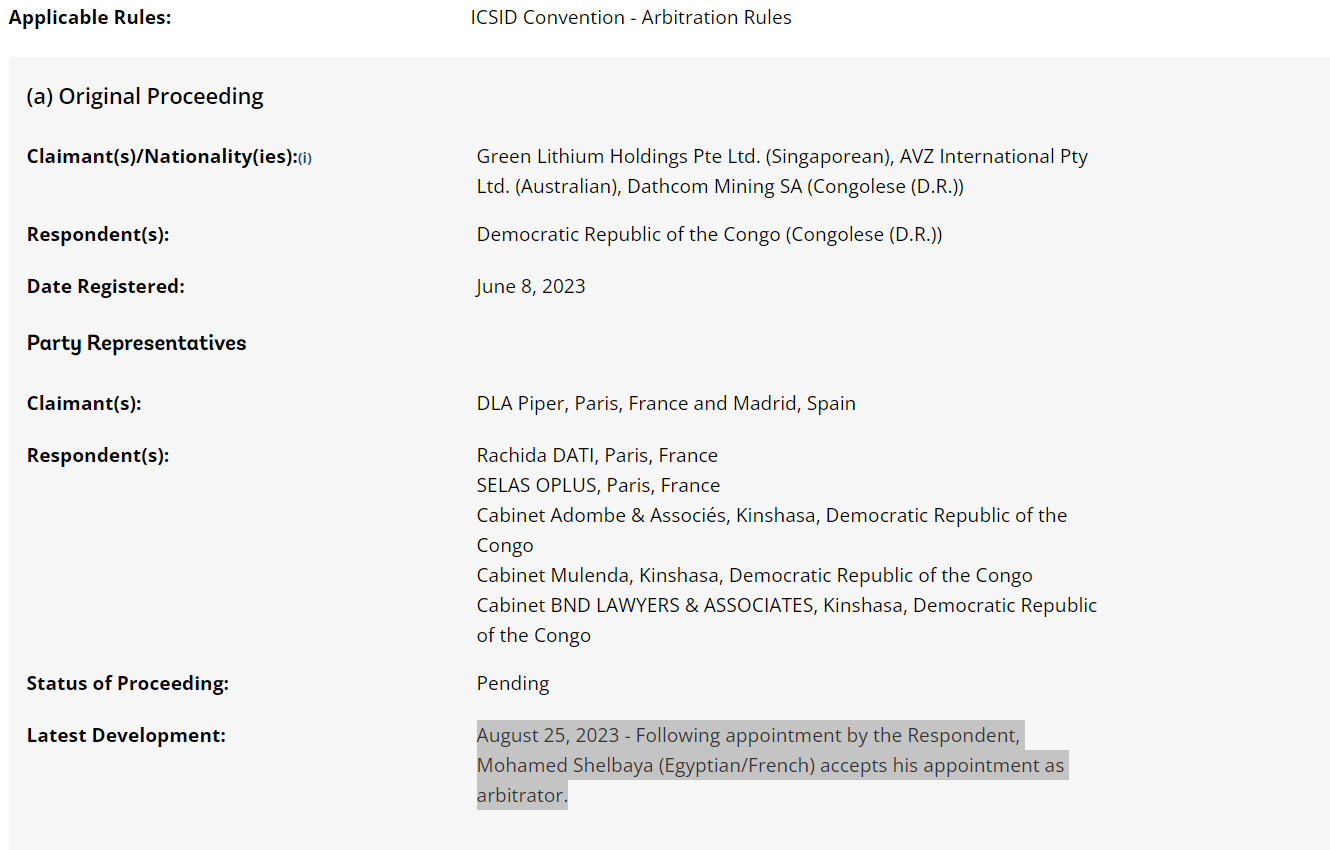This screenshot has width=1330, height=850.
Task: Click the 'Claimant(s)/Nationality(ies):' label text
Action: (162, 157)
